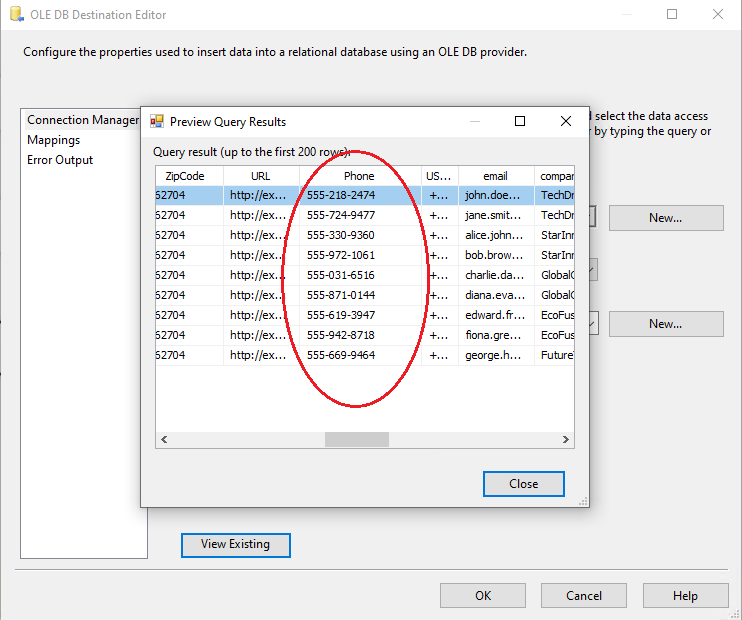Maximize the OLE DB Destination Editor window
This screenshot has width=742, height=620.
click(x=672, y=15)
